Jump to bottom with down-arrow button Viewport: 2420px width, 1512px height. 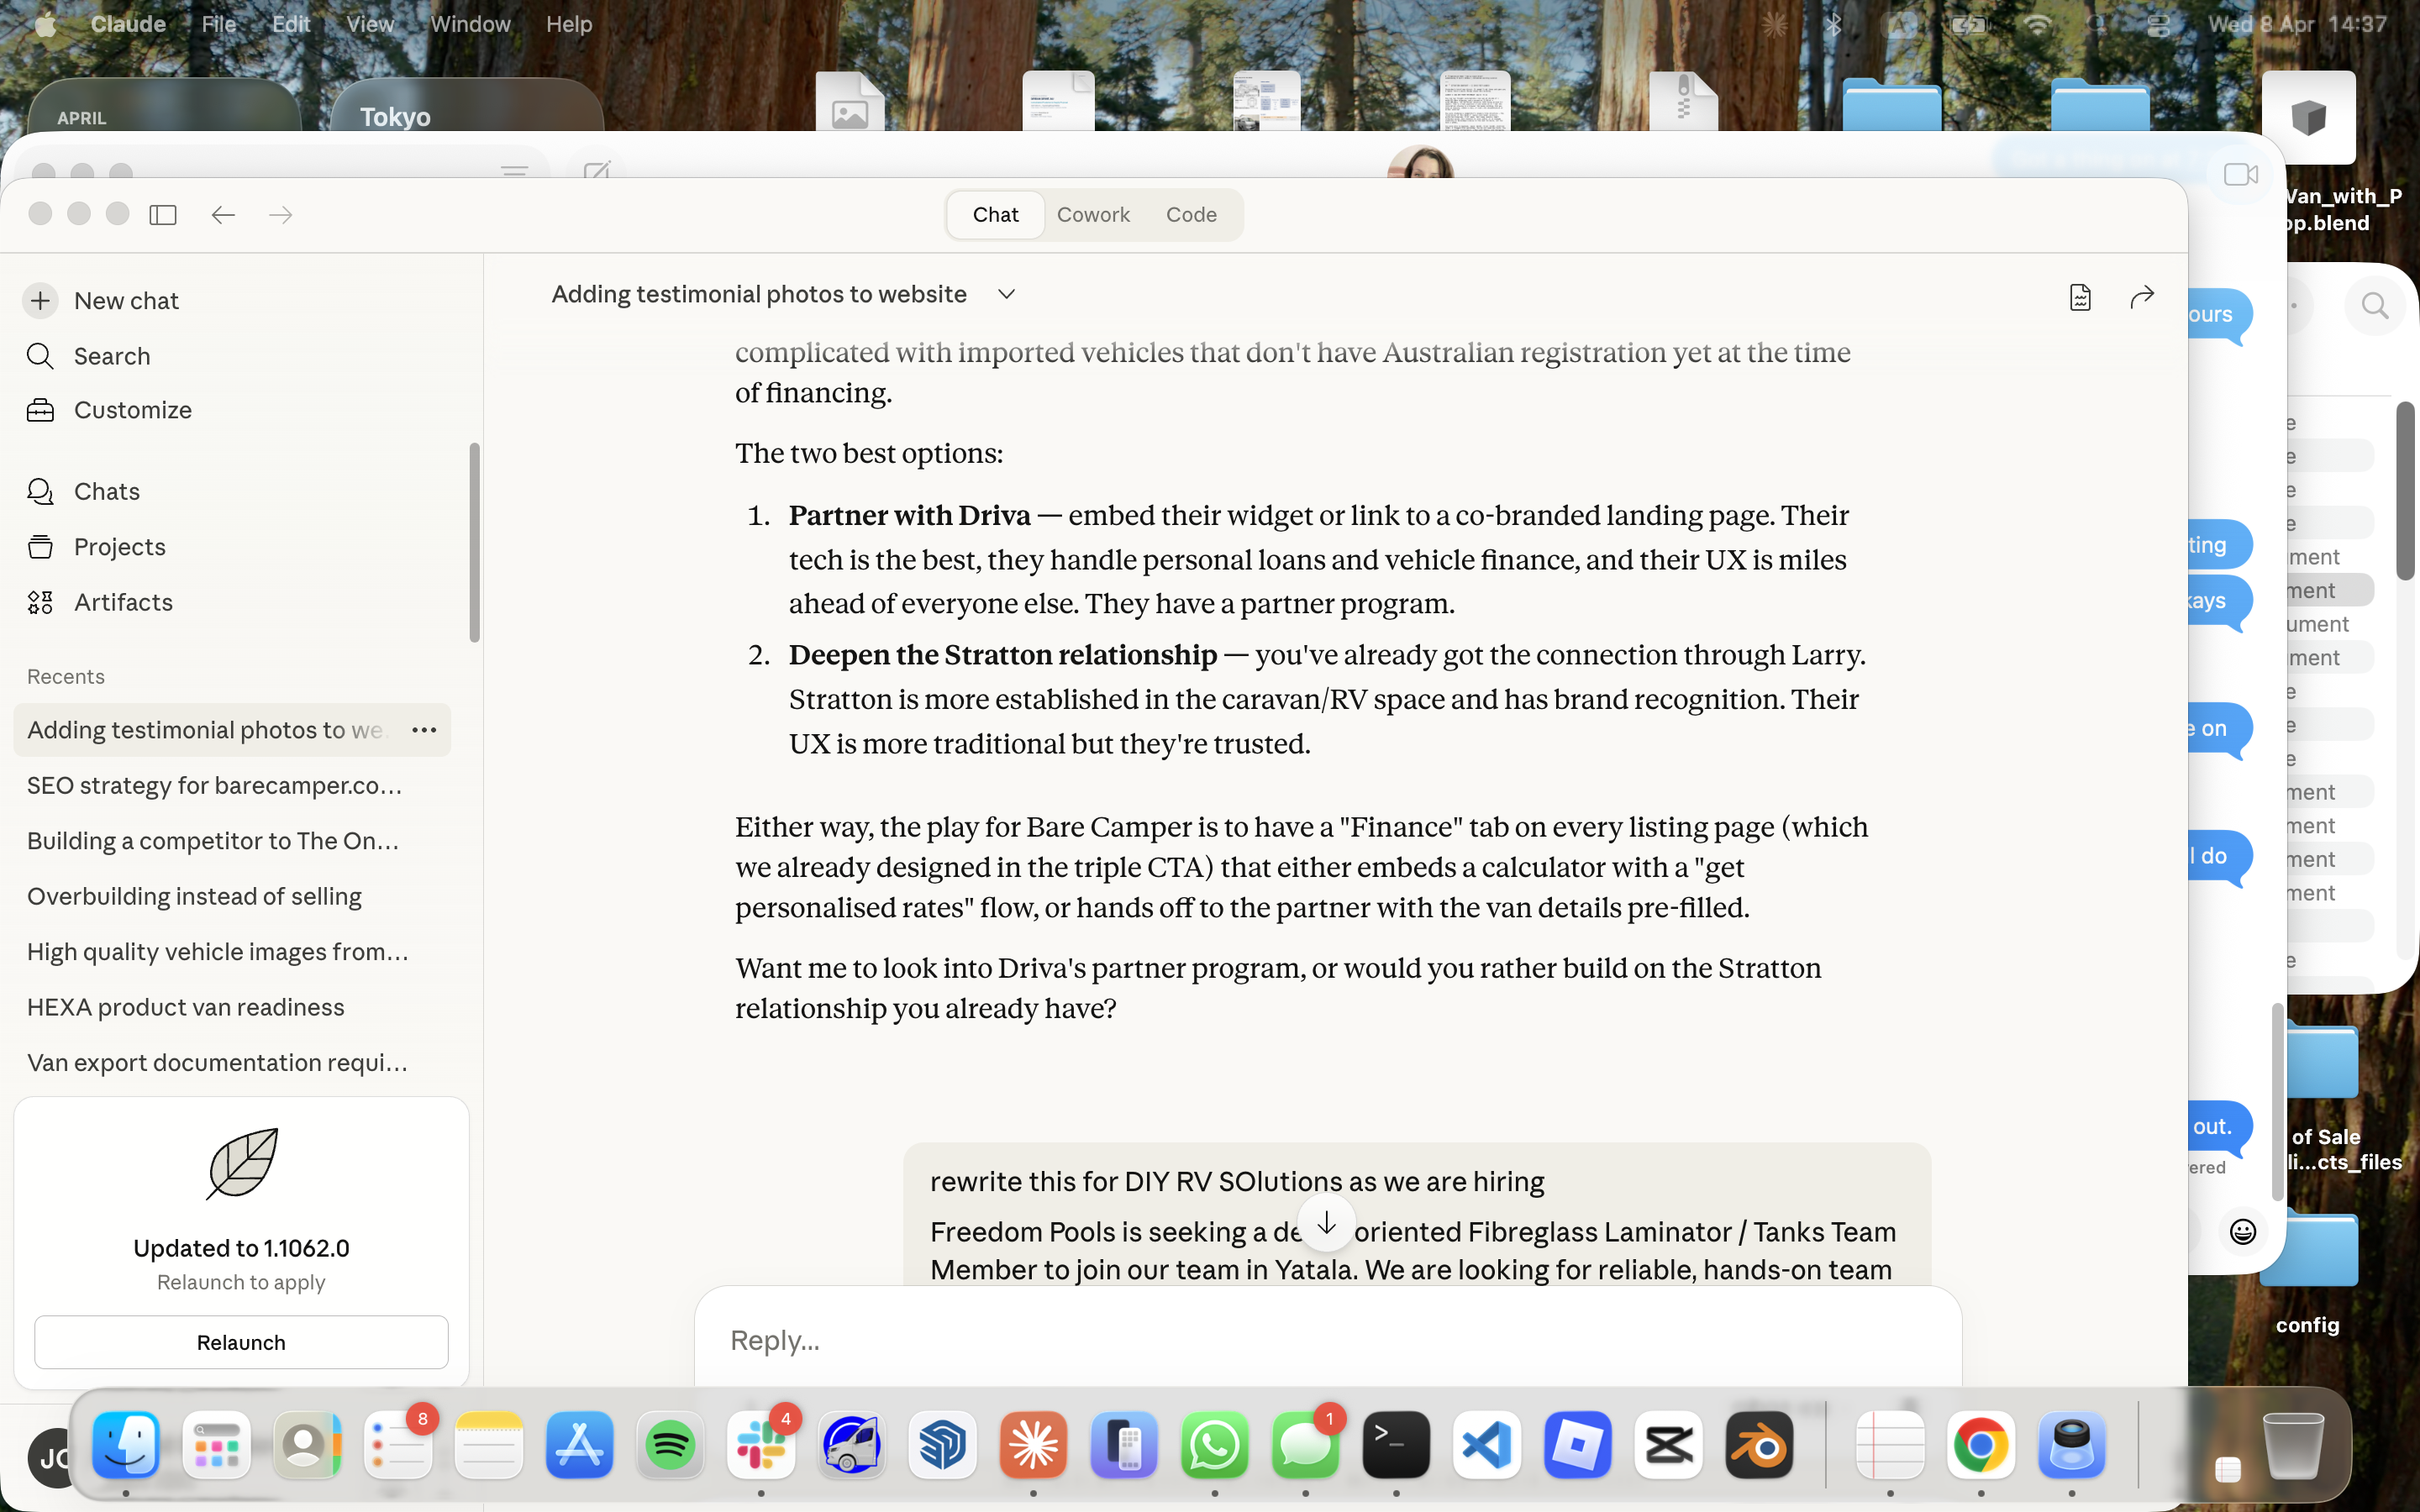click(1326, 1222)
